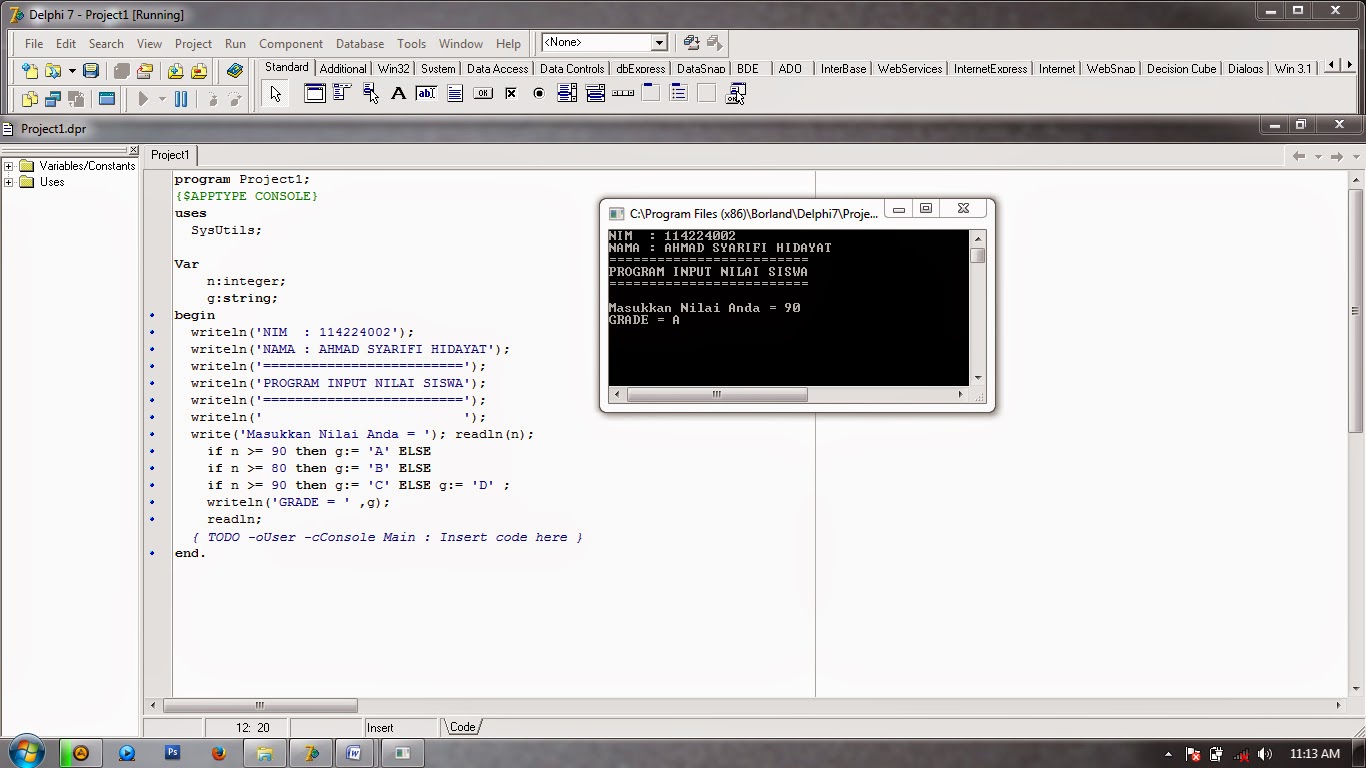Pick the Edit component icon in the palette
Viewport: 1366px width, 768px height.
coord(426,94)
